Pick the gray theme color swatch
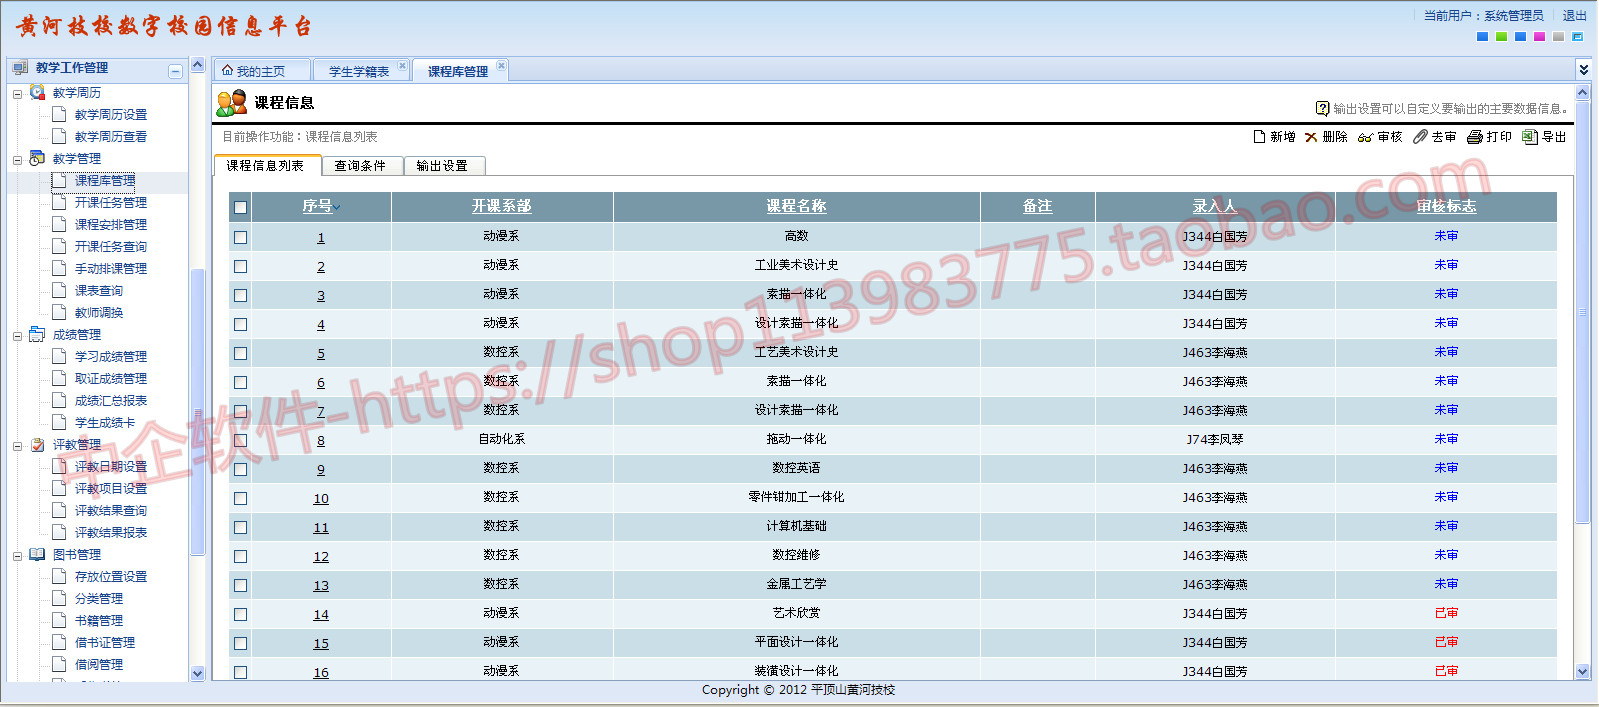Viewport: 1599px width, 707px height. (1558, 37)
